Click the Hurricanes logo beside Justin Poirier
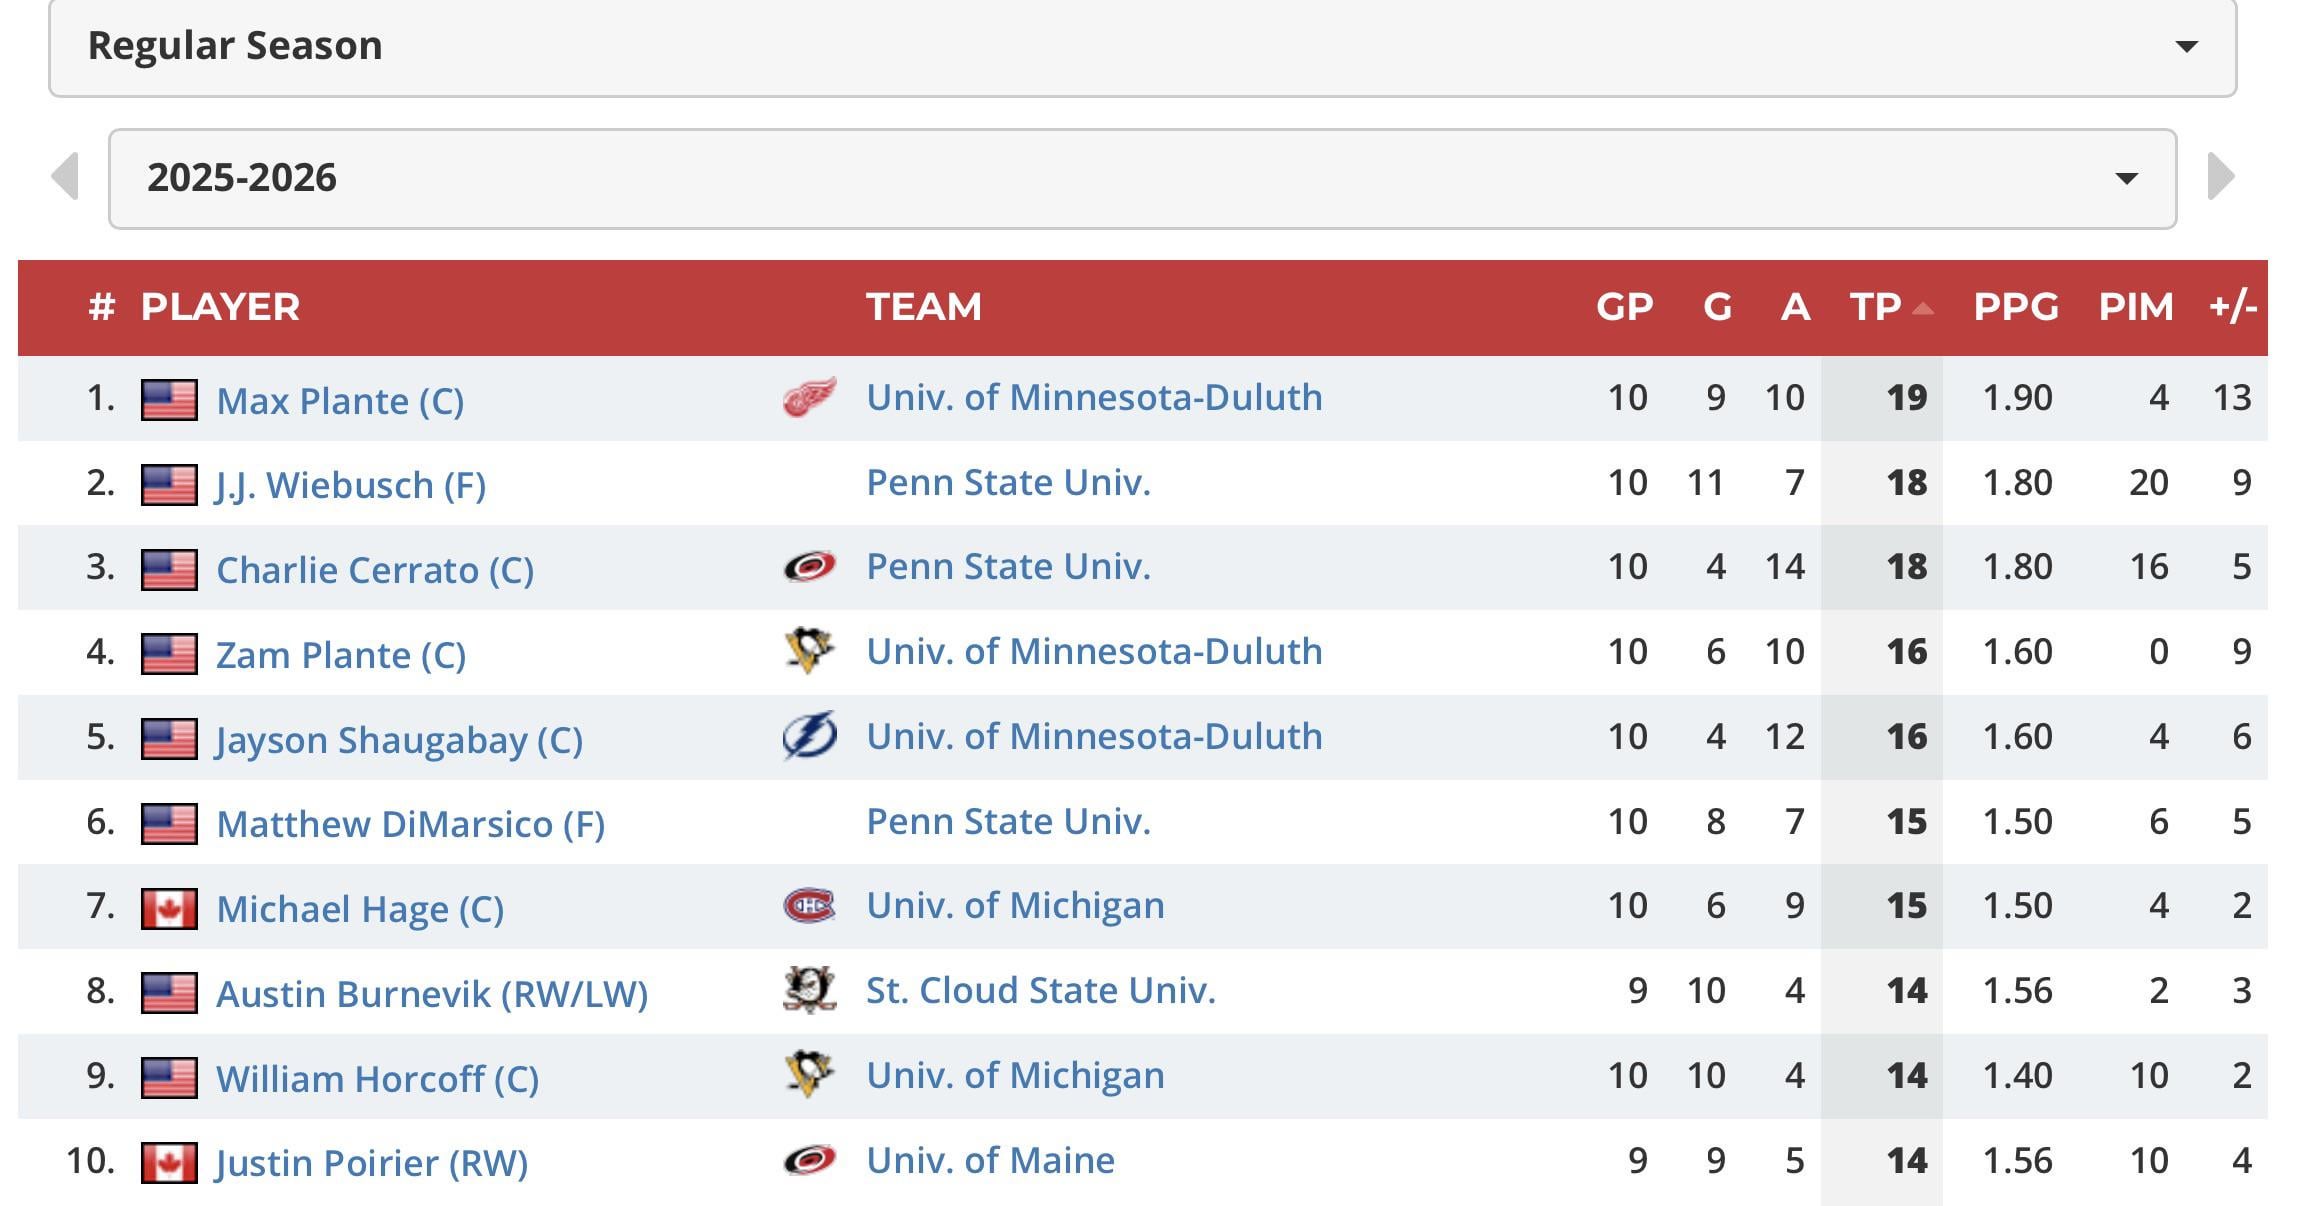 pos(809,1160)
